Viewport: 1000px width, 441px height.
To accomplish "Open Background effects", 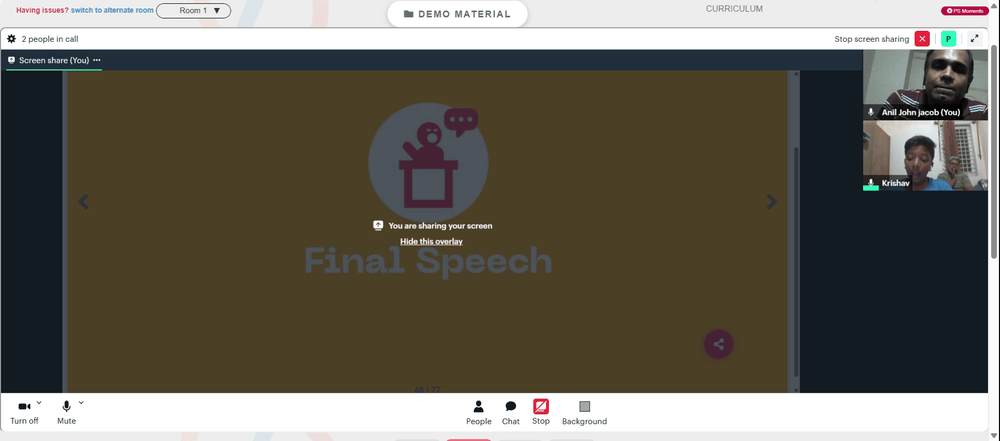I will 584,412.
